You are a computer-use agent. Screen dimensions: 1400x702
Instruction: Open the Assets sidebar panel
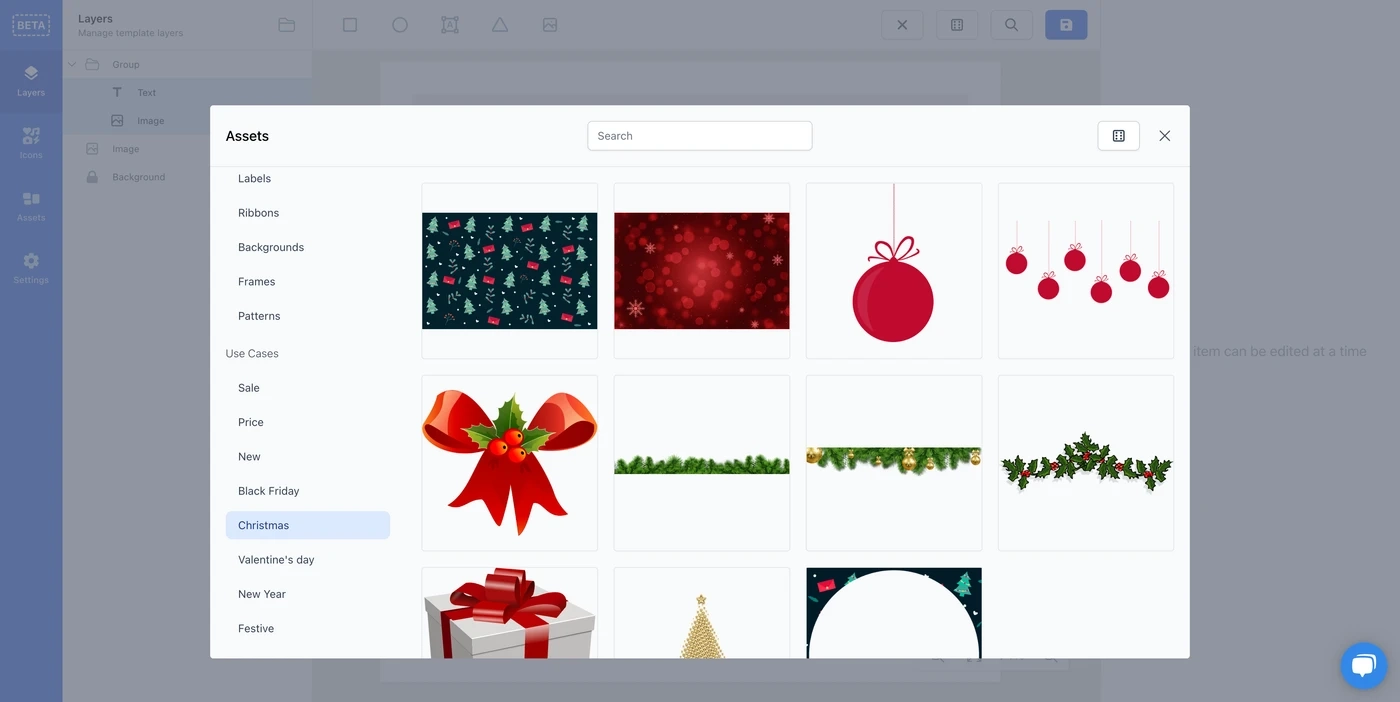pyautogui.click(x=31, y=205)
